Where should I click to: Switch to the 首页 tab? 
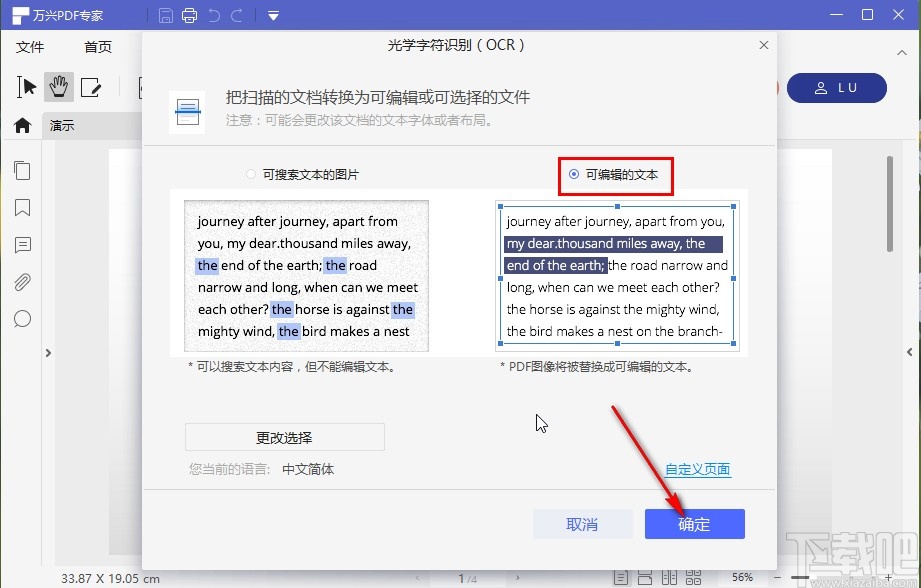(x=97, y=46)
